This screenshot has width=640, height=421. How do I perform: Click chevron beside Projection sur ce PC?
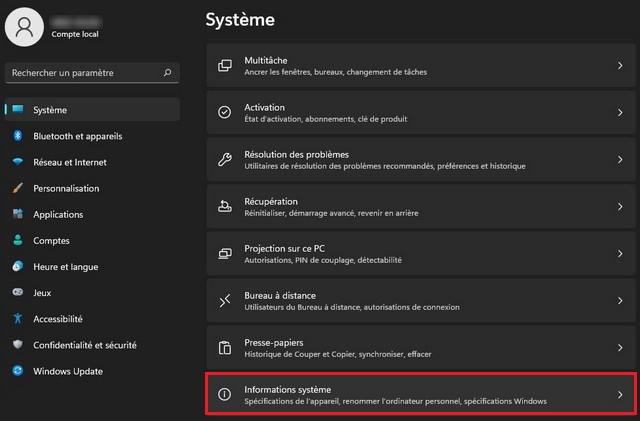620,254
